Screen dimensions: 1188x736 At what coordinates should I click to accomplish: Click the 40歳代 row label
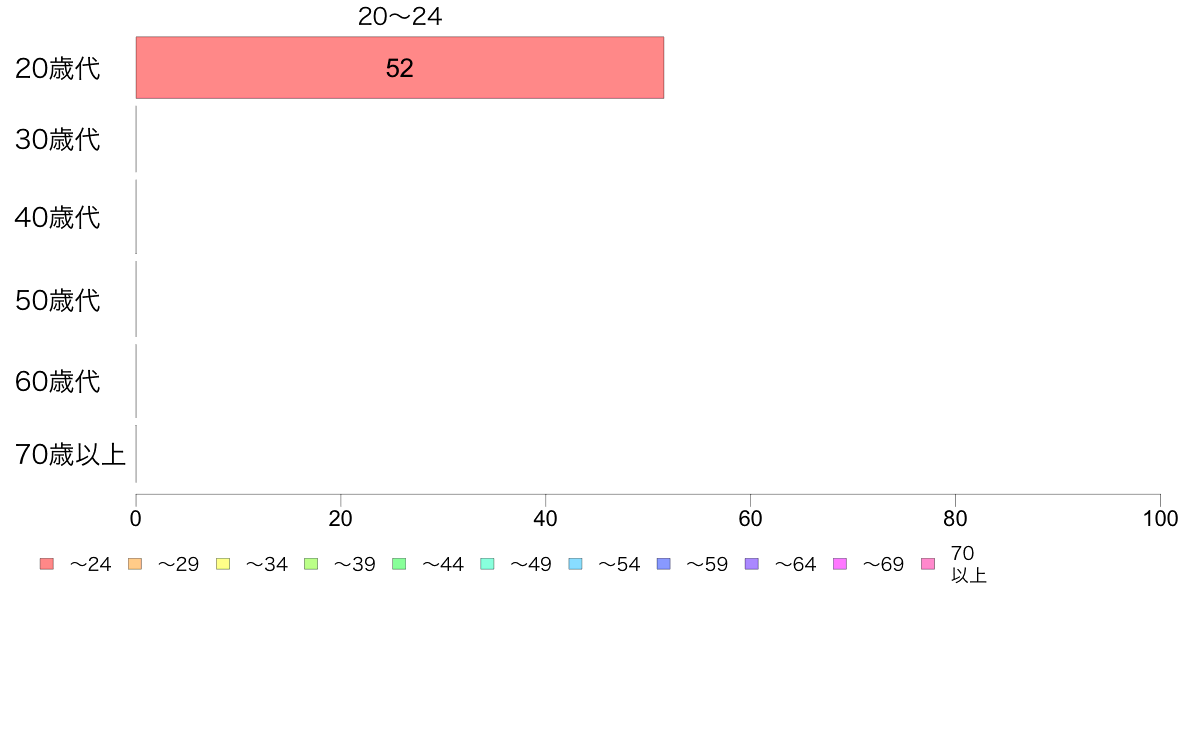58,218
